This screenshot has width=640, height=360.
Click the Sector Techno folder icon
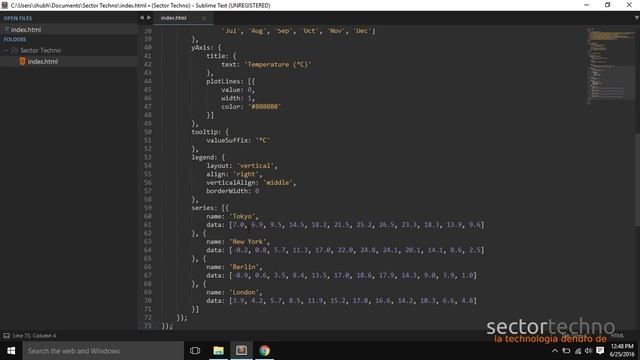[15, 50]
